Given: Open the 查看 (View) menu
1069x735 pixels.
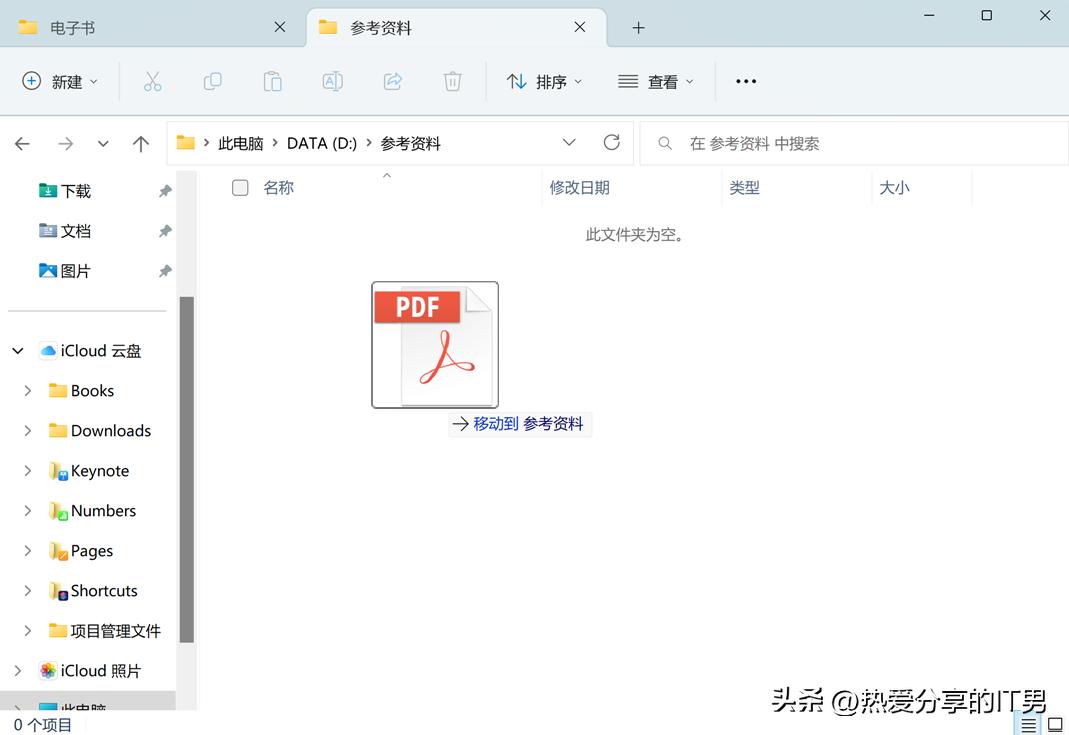Looking at the screenshot, I should click(655, 81).
